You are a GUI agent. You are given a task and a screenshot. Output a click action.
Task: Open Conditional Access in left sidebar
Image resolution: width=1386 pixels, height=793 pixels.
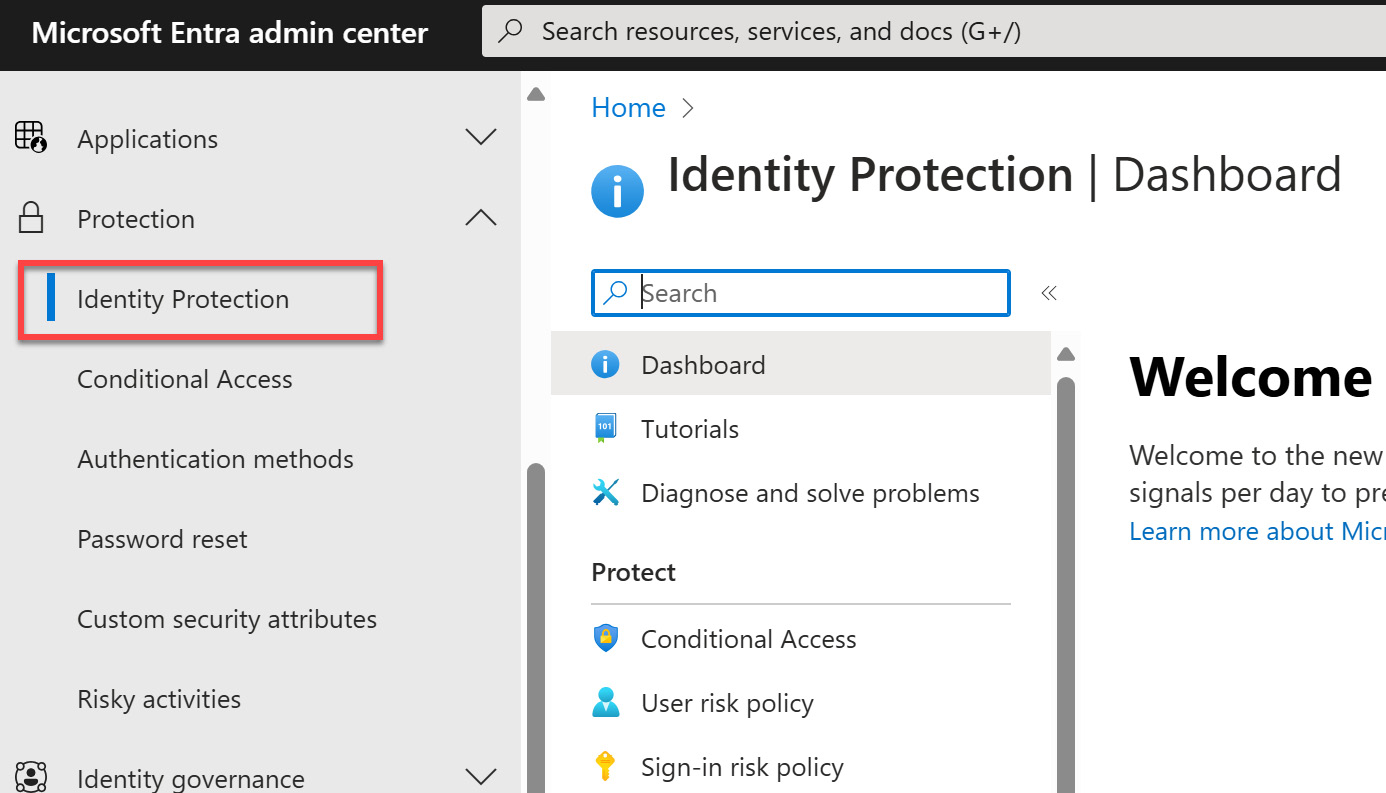click(x=185, y=379)
